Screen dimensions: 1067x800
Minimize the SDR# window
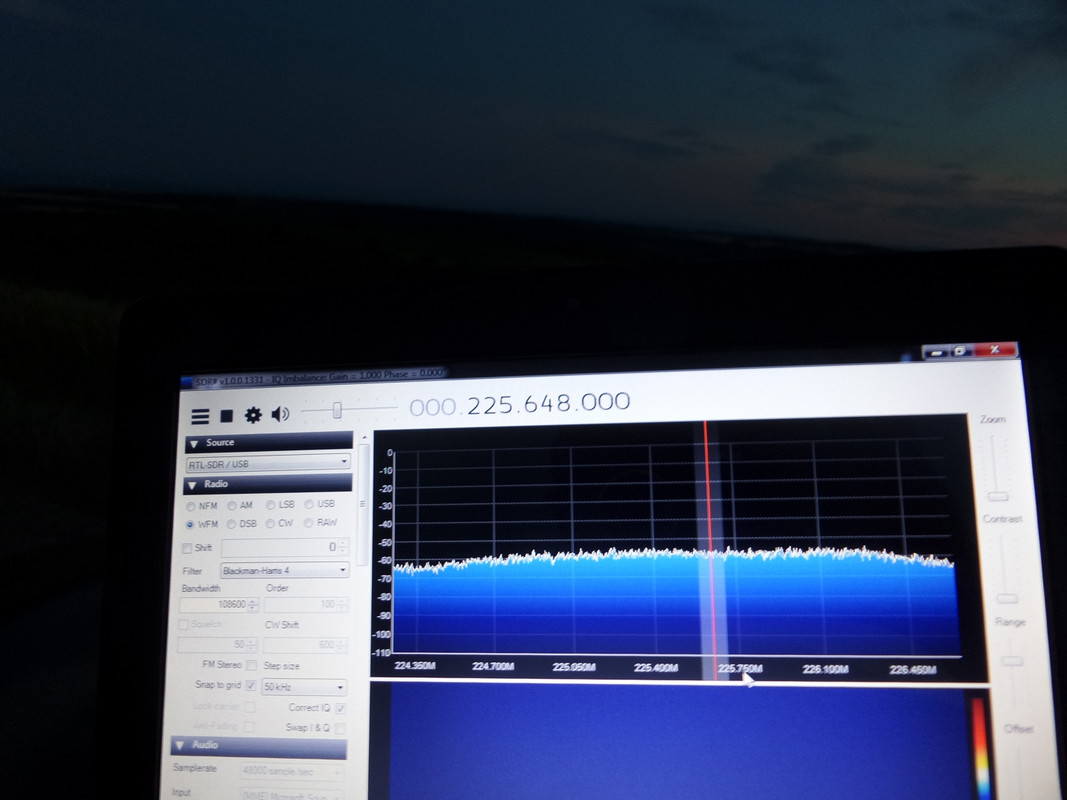click(935, 353)
